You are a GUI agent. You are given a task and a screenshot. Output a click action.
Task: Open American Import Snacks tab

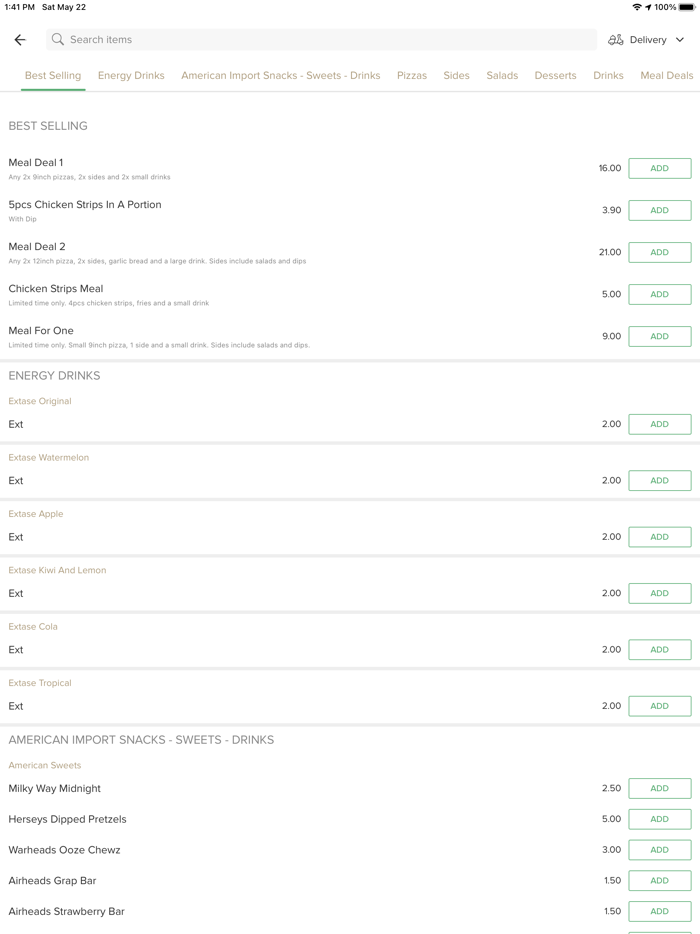281,76
